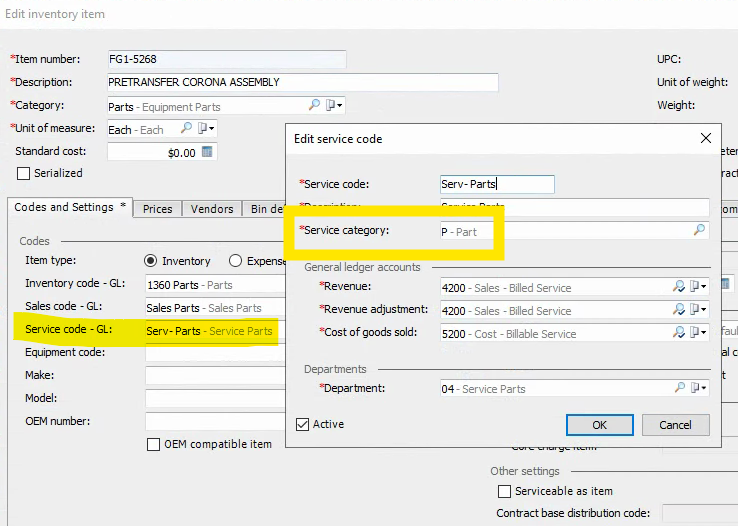Screen dimensions: 738x526
Task: Look up Revenue GL account
Action: tap(679, 286)
